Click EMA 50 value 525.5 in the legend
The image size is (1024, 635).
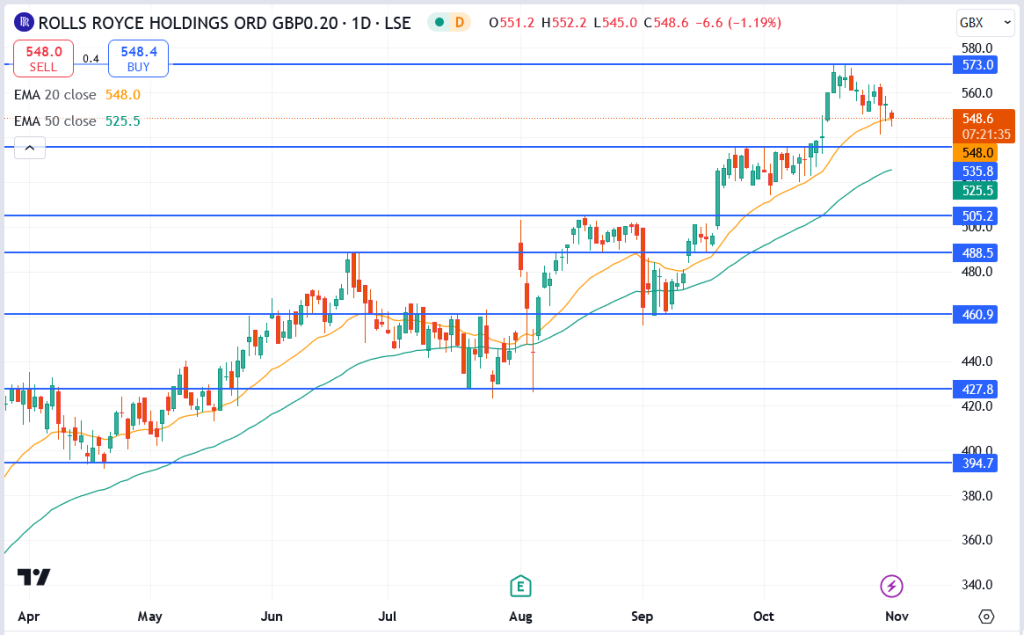click(123, 121)
